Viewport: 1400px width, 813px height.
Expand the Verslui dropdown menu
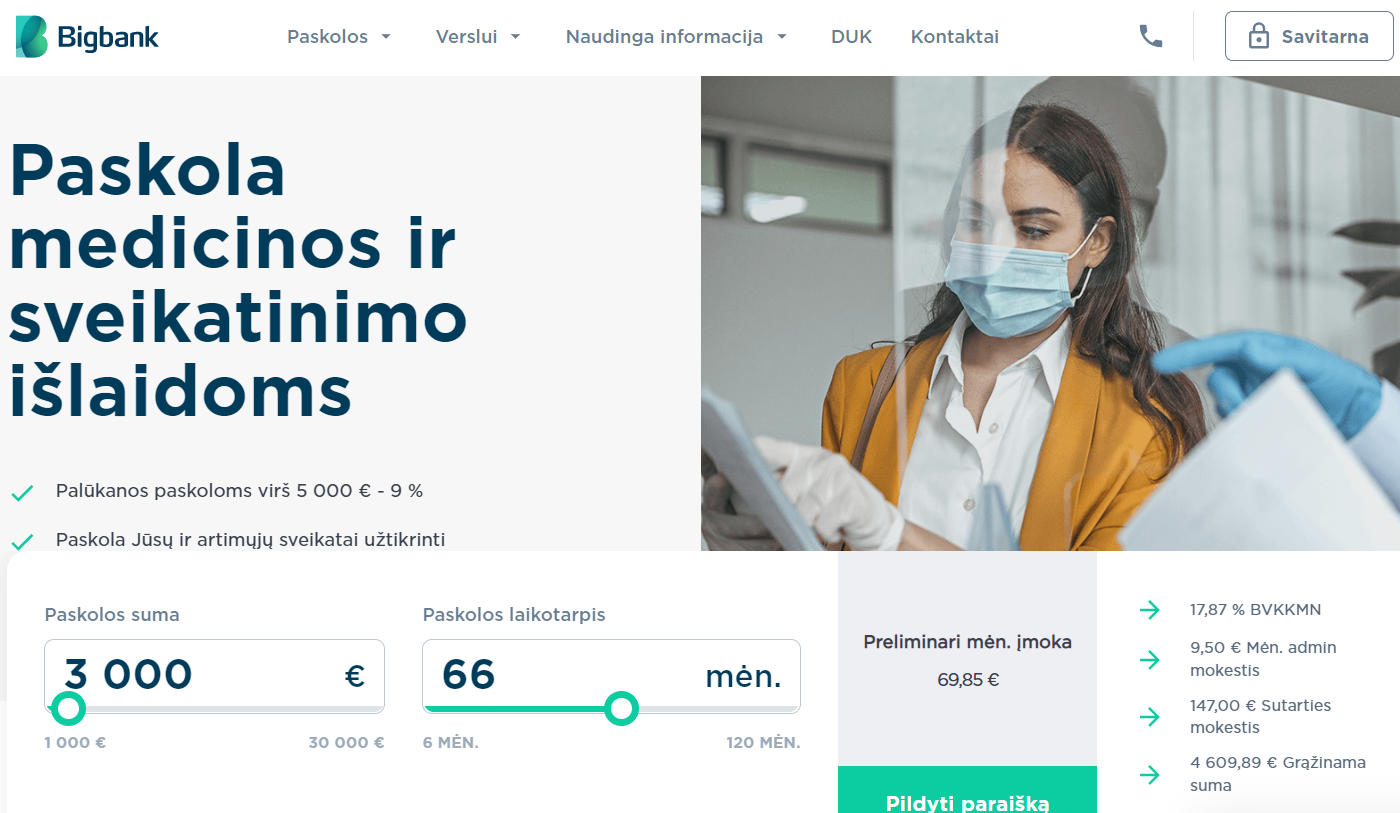coord(479,37)
